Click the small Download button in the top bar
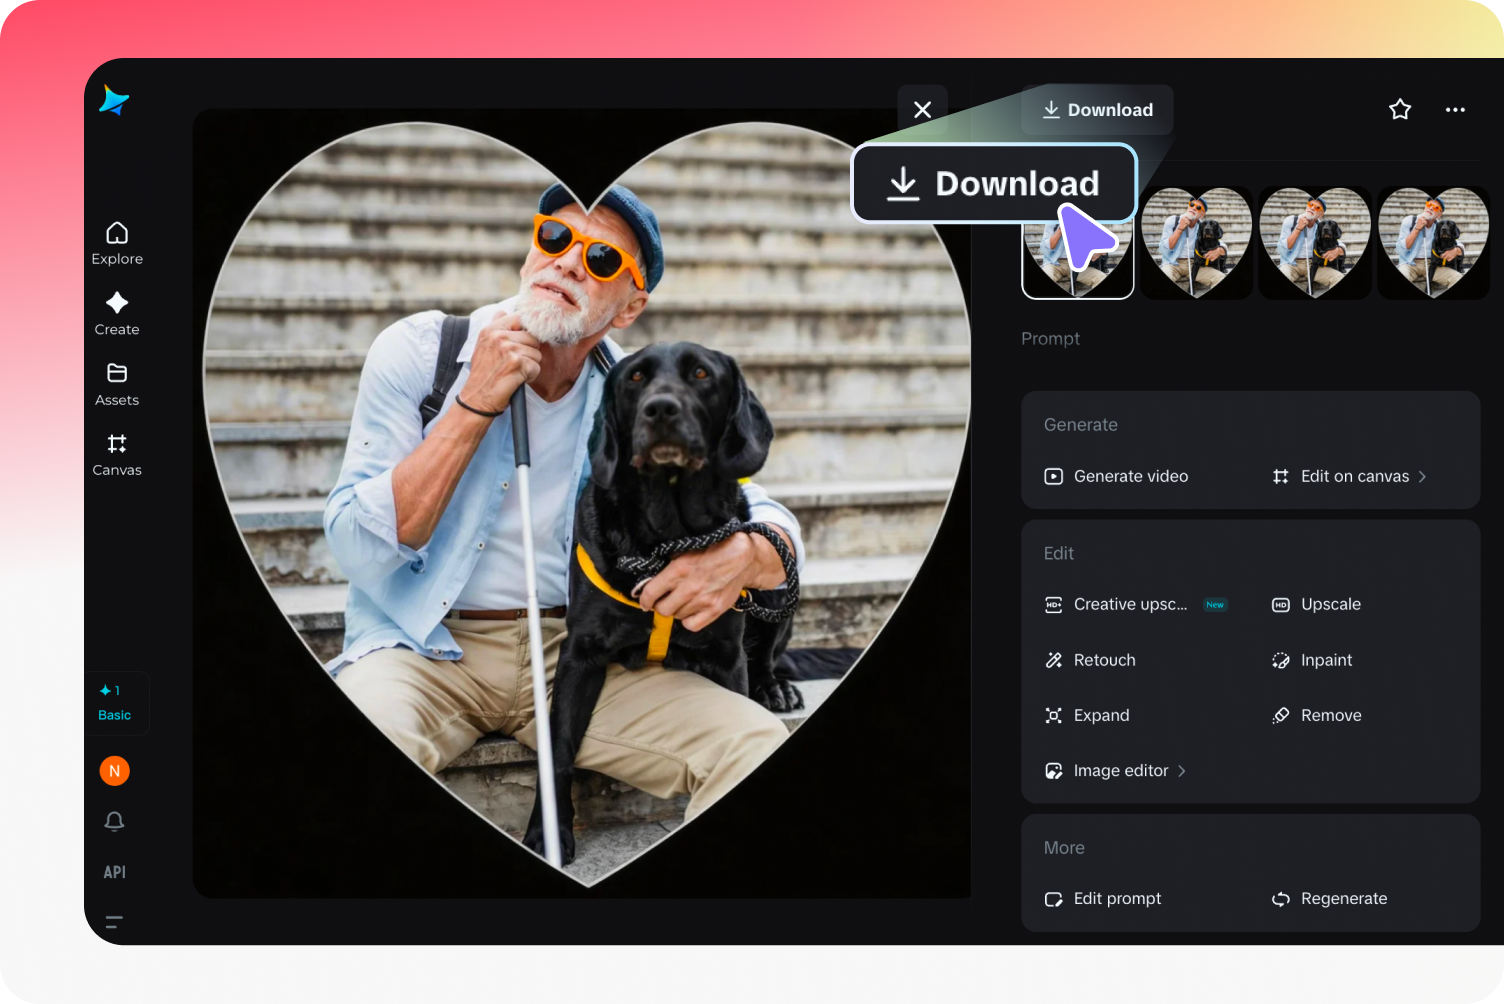This screenshot has width=1506, height=1004. pyautogui.click(x=1097, y=110)
